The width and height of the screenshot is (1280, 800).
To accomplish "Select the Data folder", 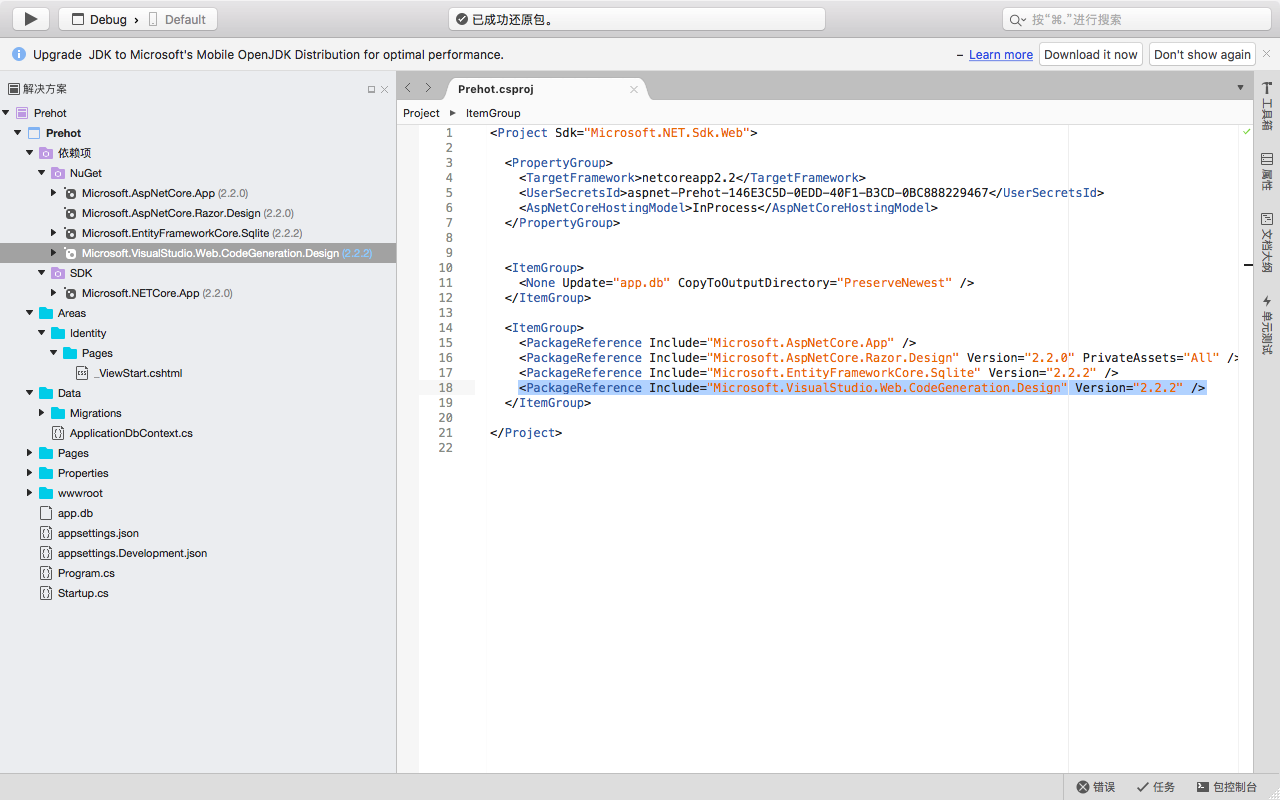I will click(69, 393).
